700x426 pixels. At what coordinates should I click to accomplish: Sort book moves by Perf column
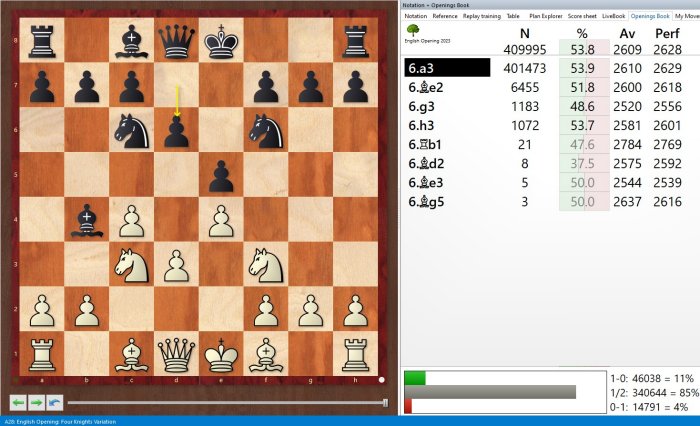tap(668, 34)
